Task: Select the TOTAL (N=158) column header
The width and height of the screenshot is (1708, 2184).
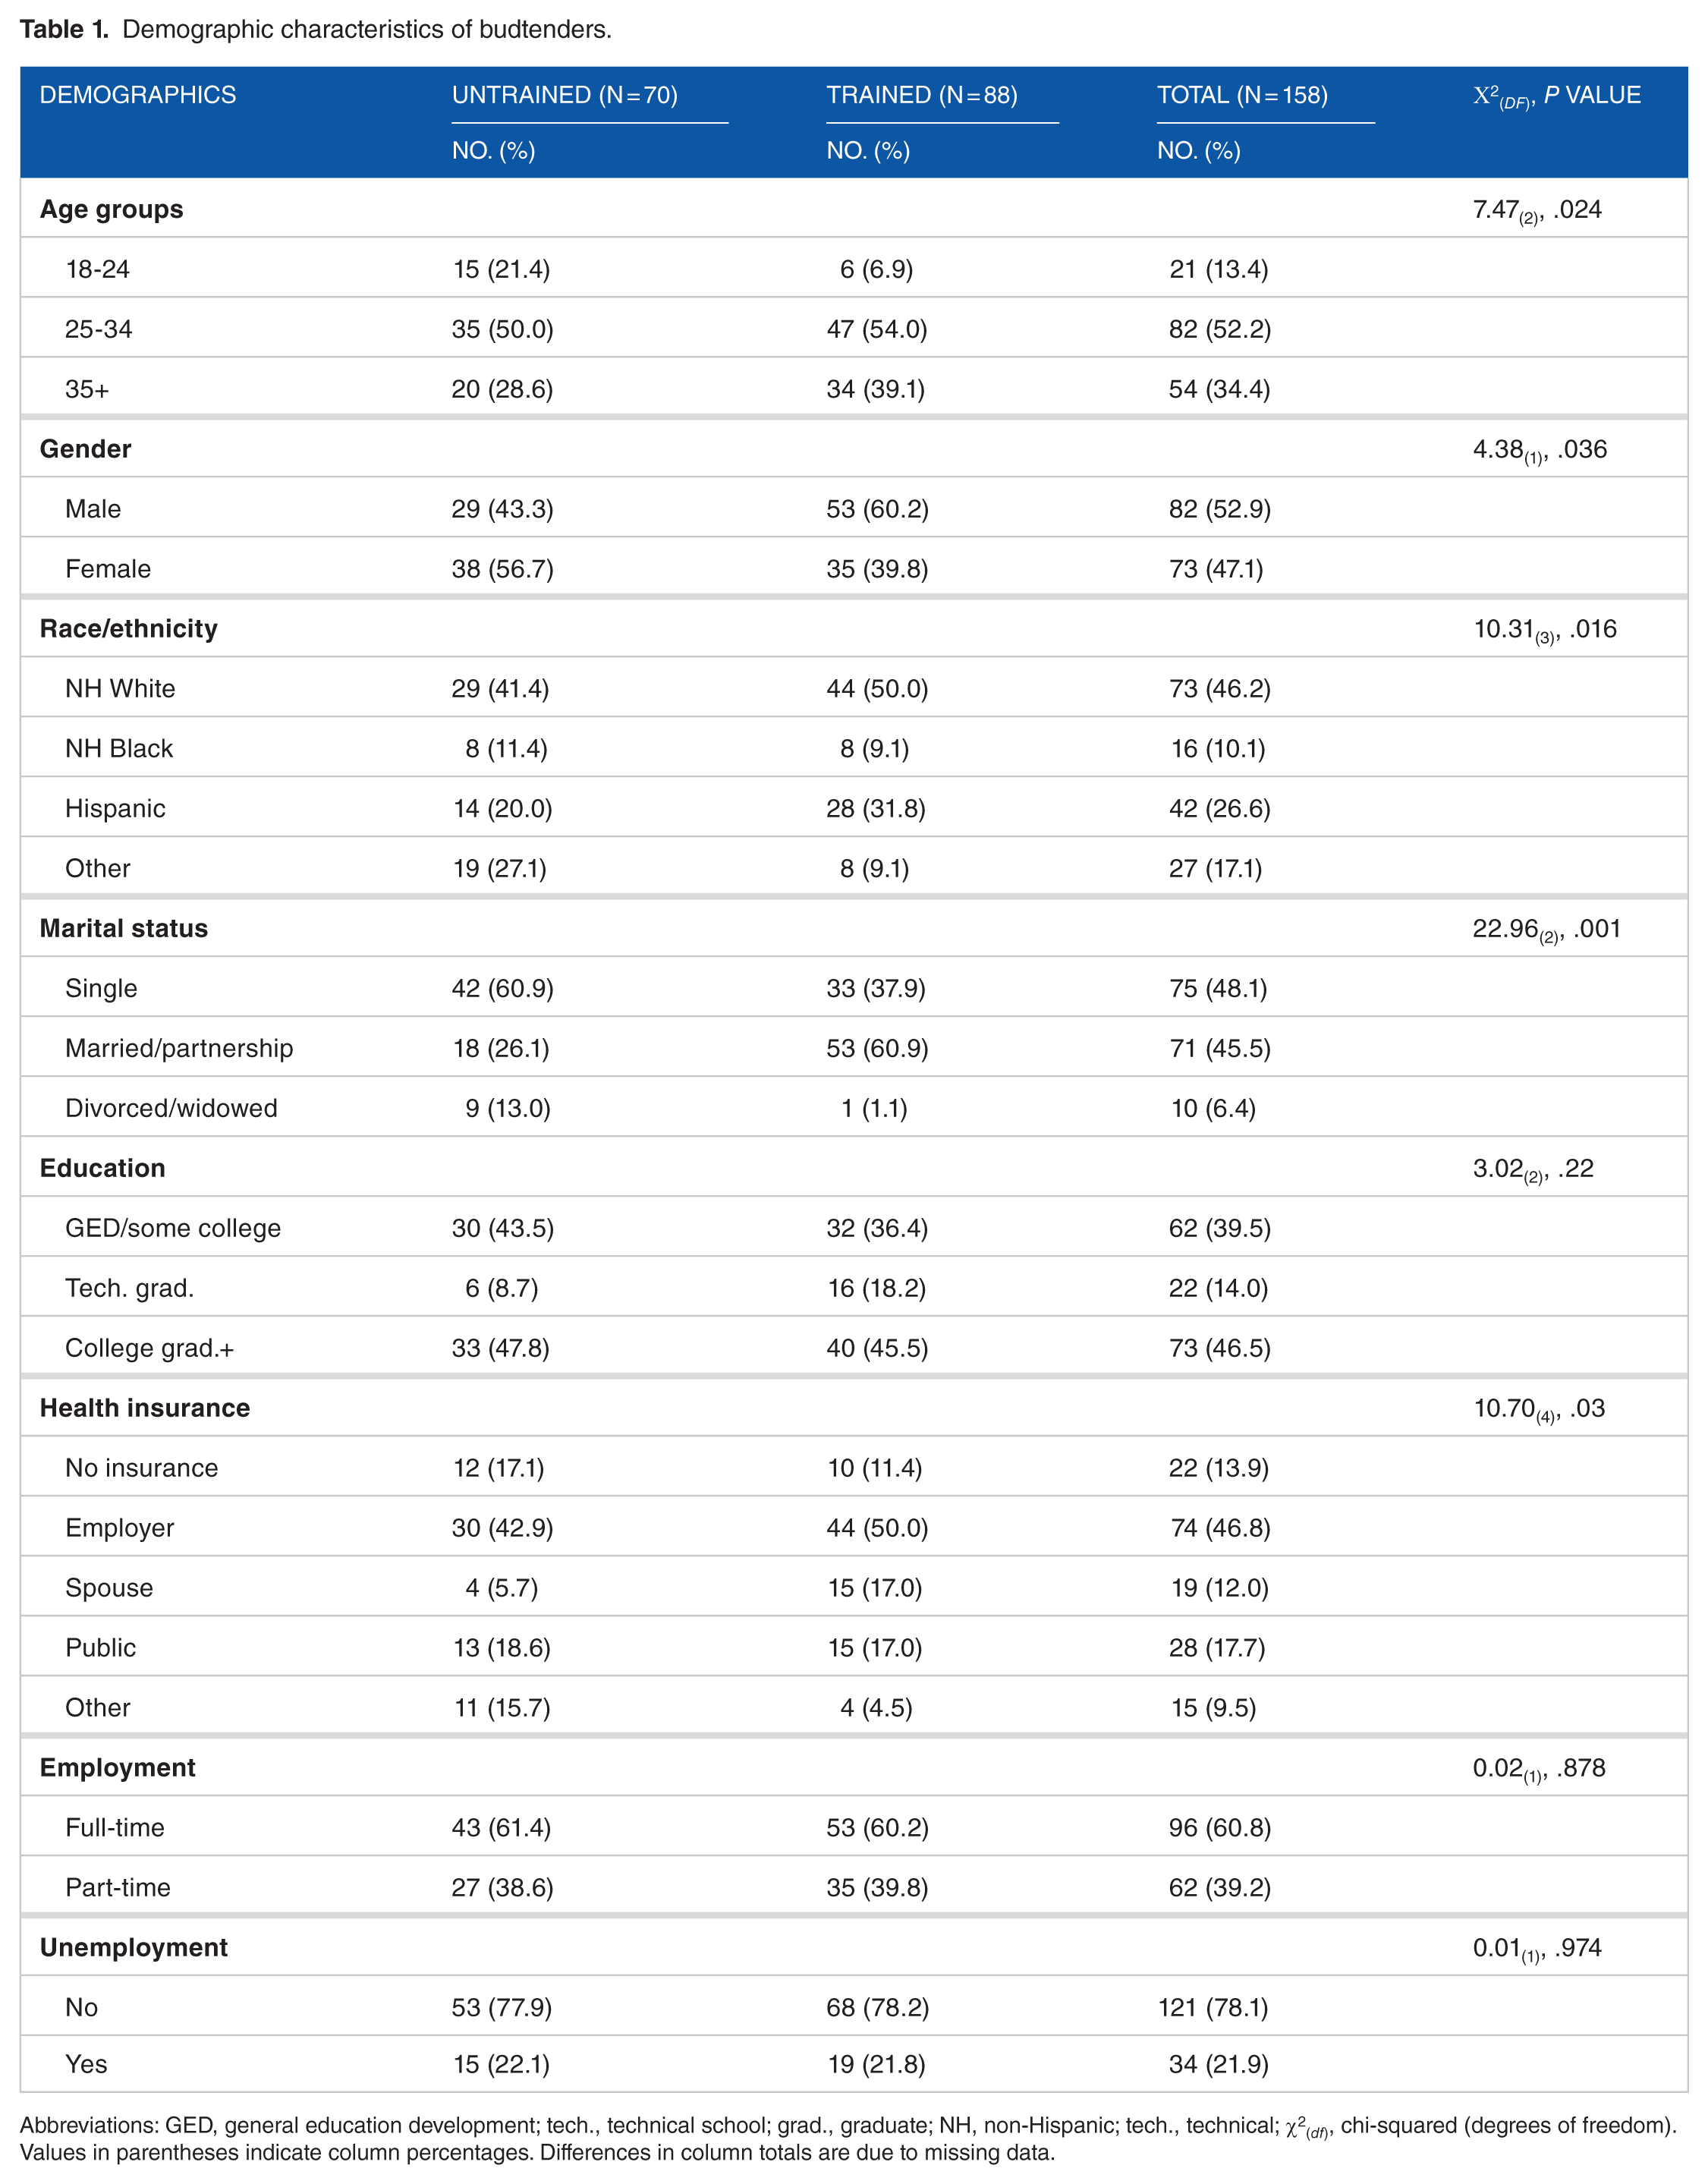Action: (1243, 95)
